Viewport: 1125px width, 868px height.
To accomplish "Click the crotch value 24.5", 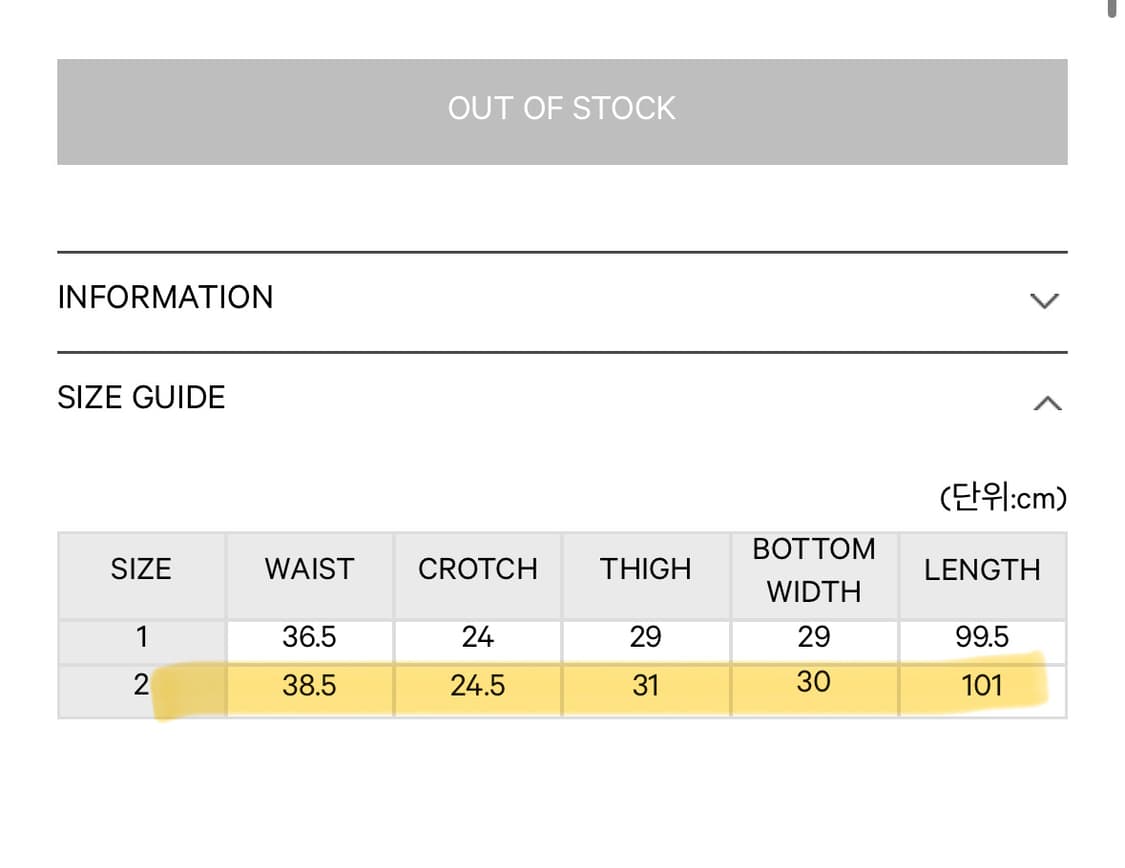I will [x=477, y=686].
